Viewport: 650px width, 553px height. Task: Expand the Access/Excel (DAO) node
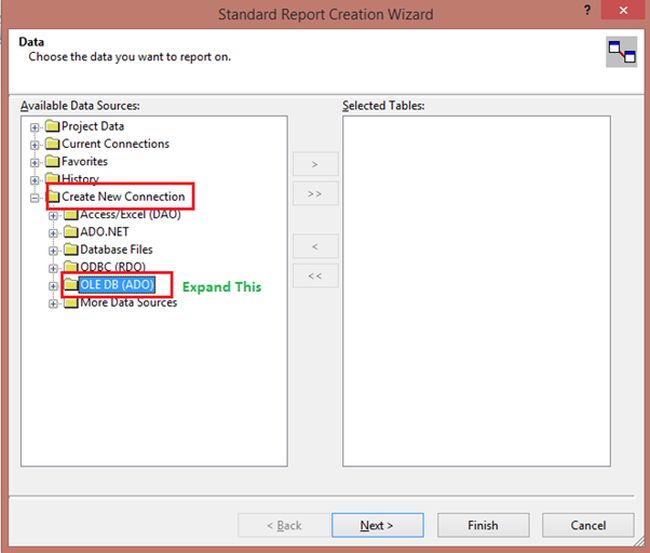click(53, 216)
